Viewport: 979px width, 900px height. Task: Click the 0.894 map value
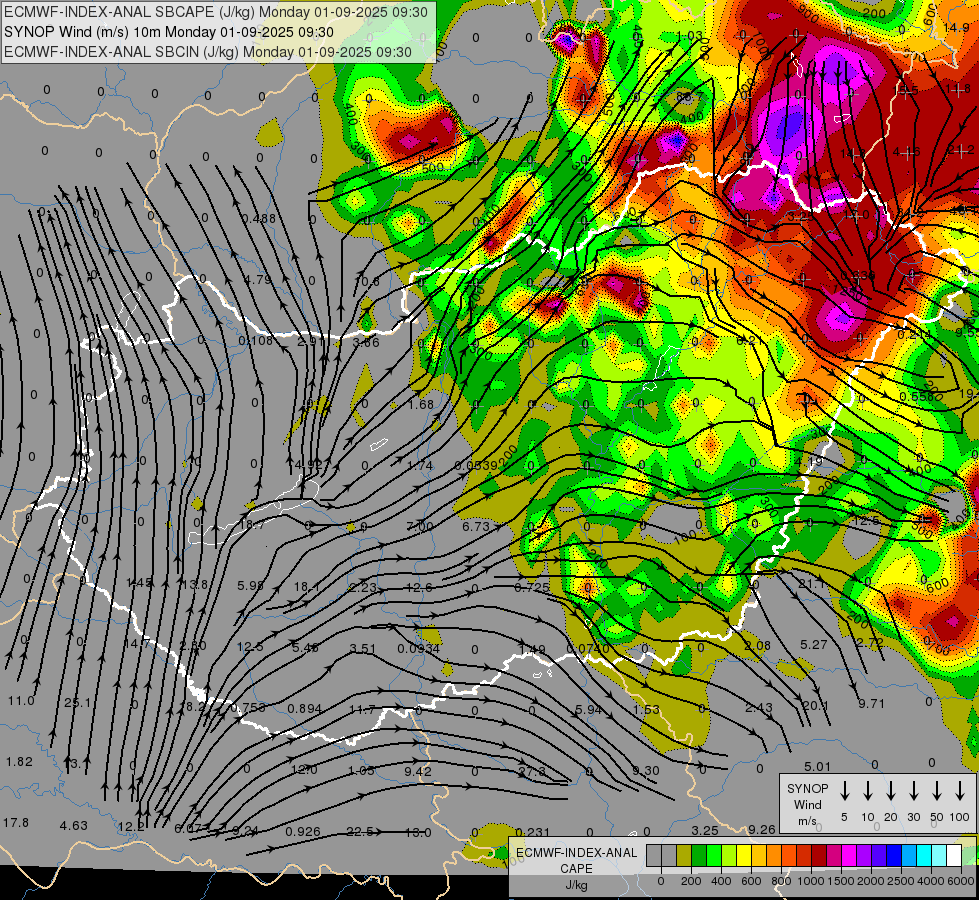click(305, 708)
